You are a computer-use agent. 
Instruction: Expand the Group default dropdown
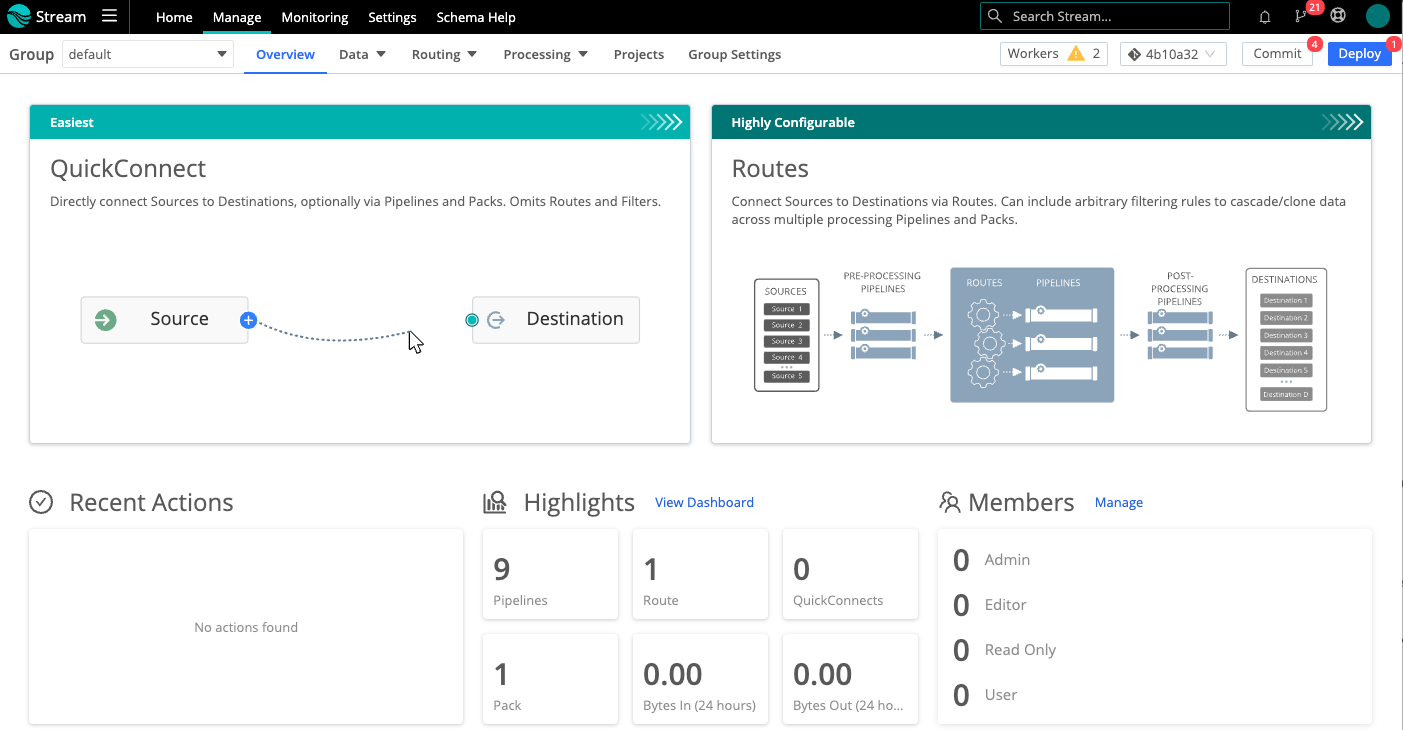tap(148, 54)
